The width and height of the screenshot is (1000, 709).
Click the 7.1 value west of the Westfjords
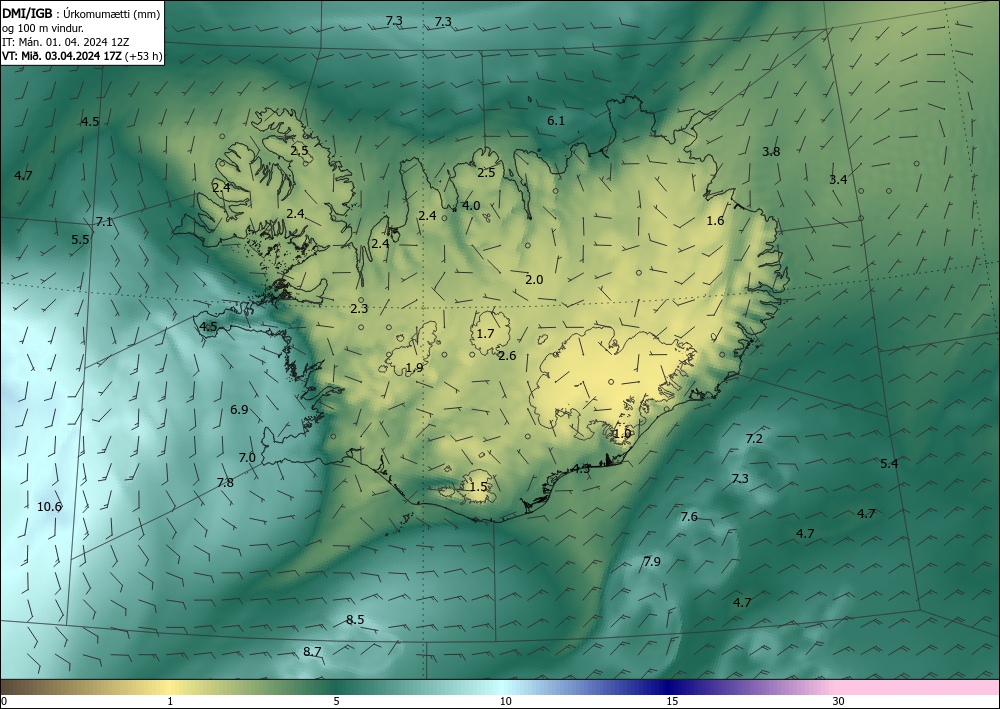pos(104,222)
